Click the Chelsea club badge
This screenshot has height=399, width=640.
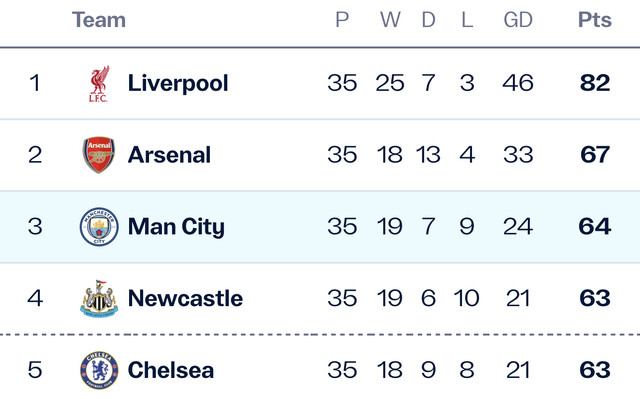click(99, 370)
